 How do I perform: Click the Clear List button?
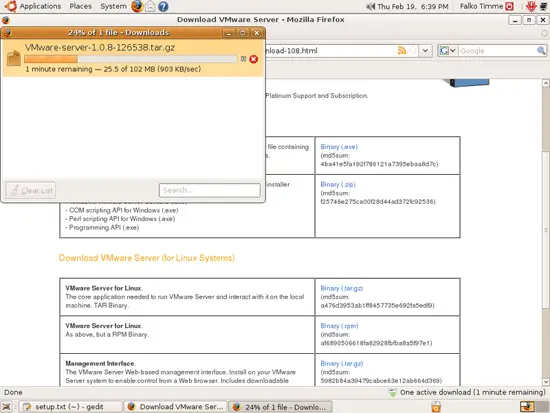[x=31, y=191]
